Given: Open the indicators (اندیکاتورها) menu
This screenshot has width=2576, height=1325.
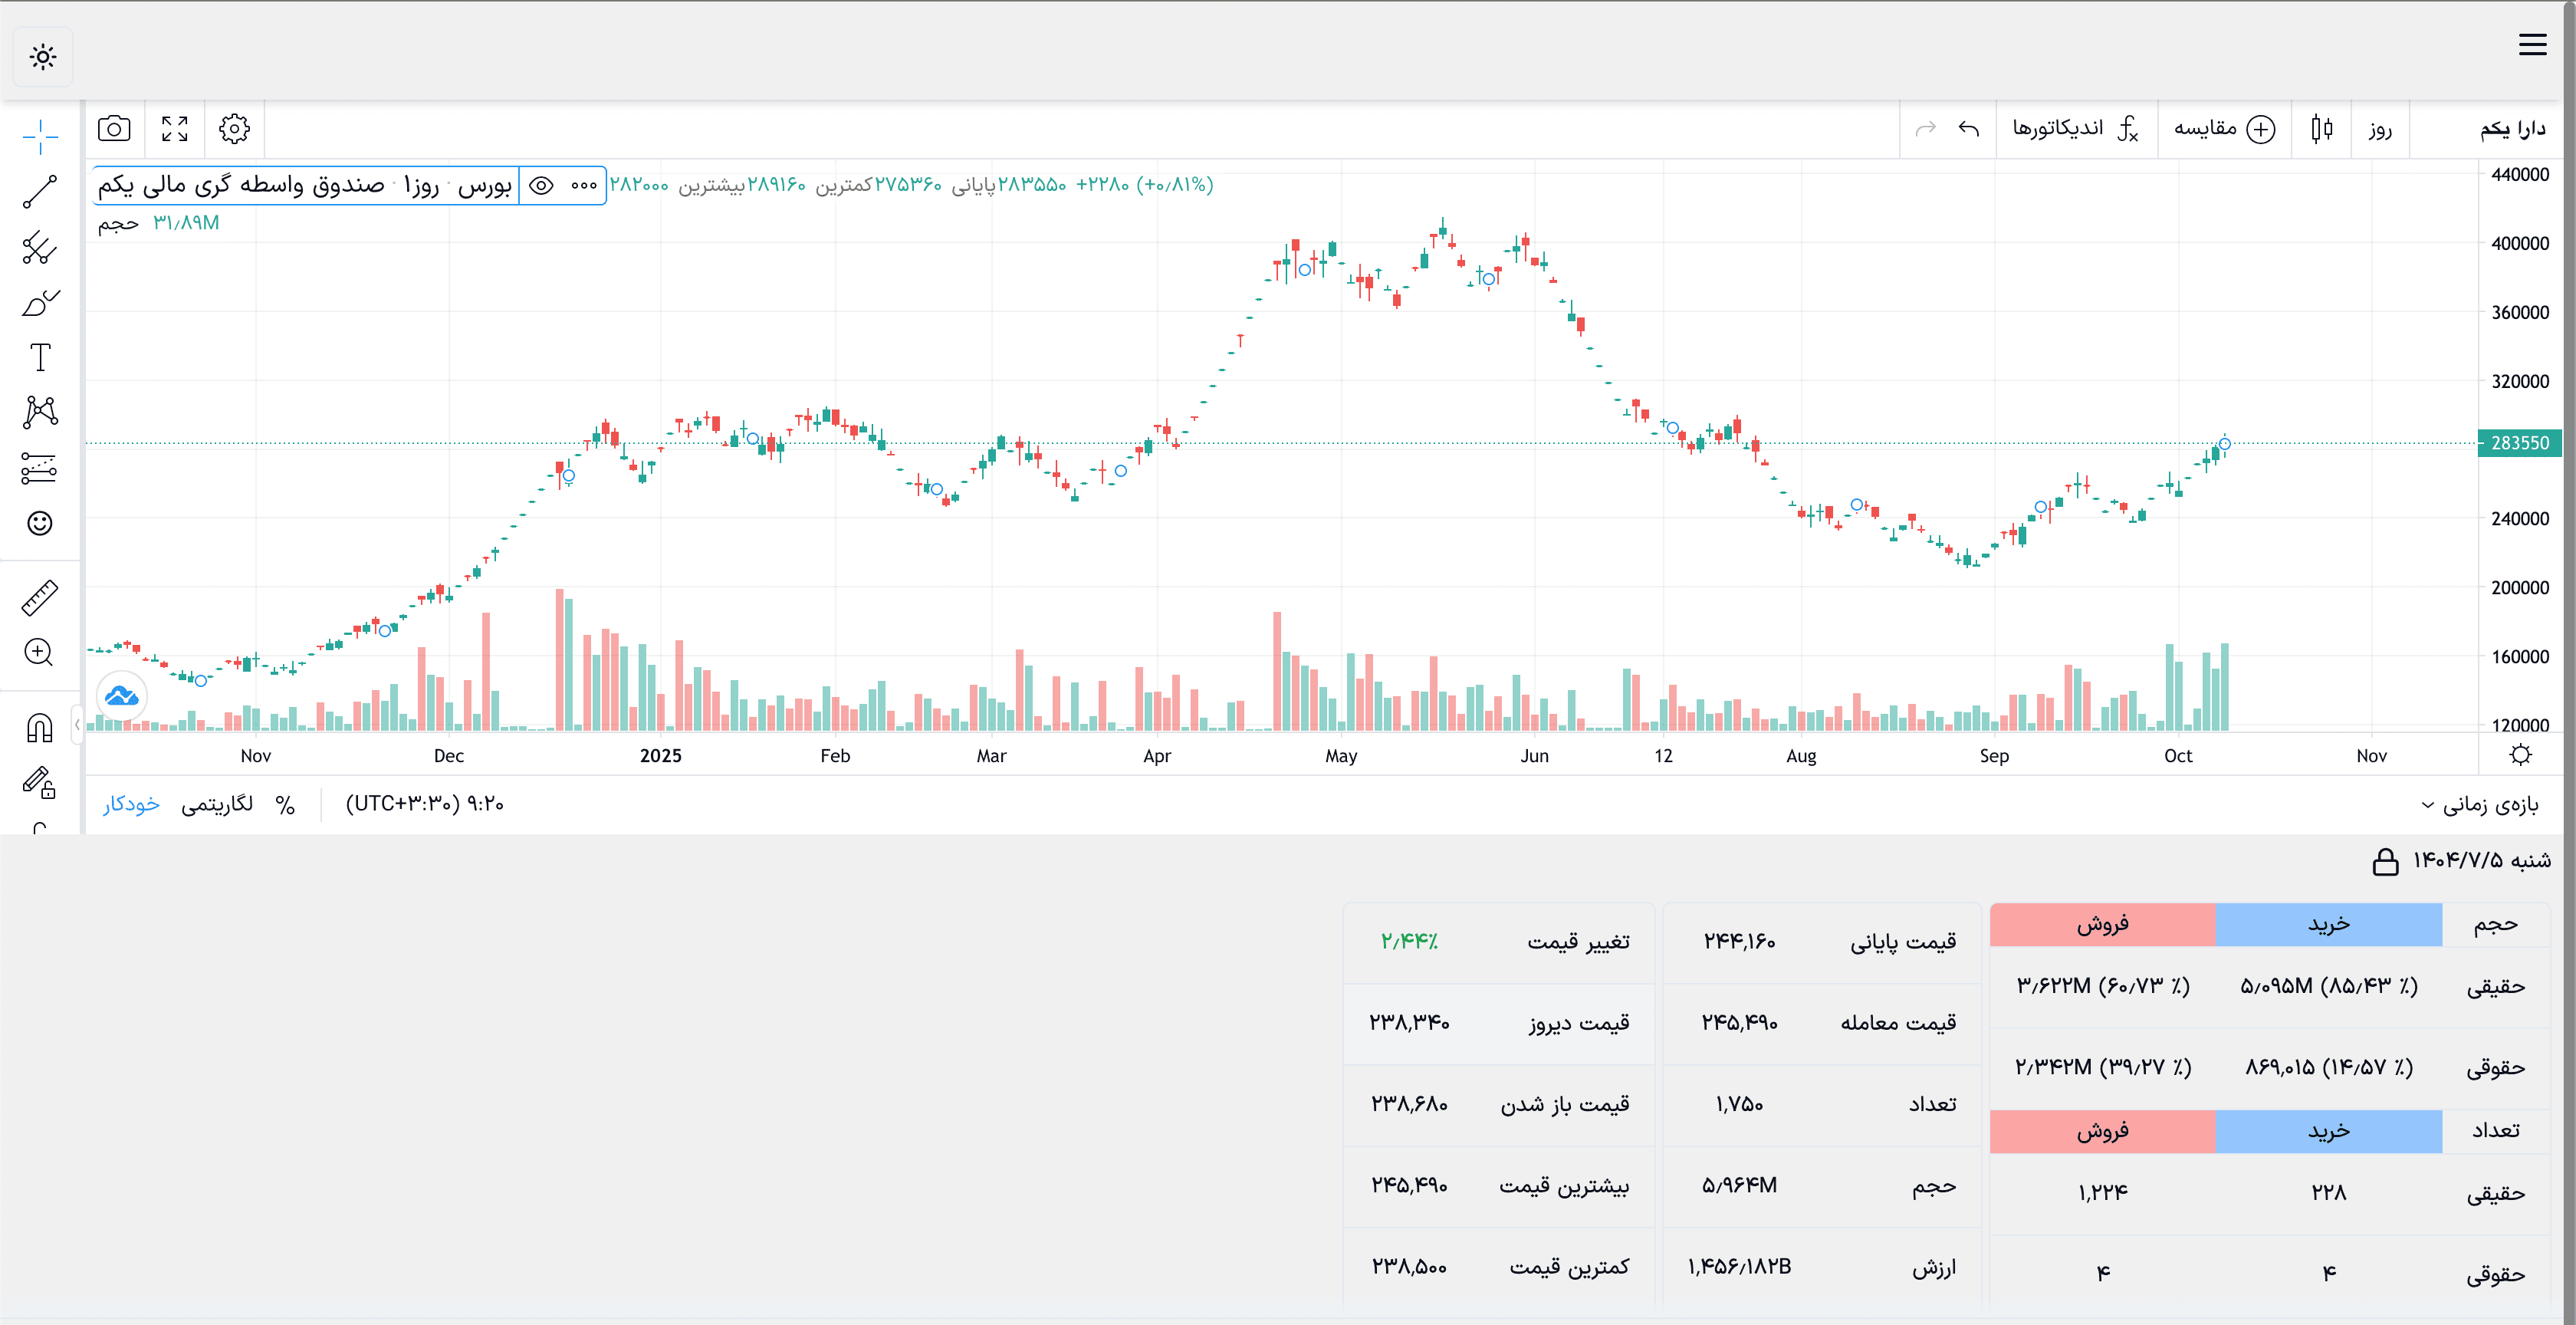Looking at the screenshot, I should [x=2075, y=129].
